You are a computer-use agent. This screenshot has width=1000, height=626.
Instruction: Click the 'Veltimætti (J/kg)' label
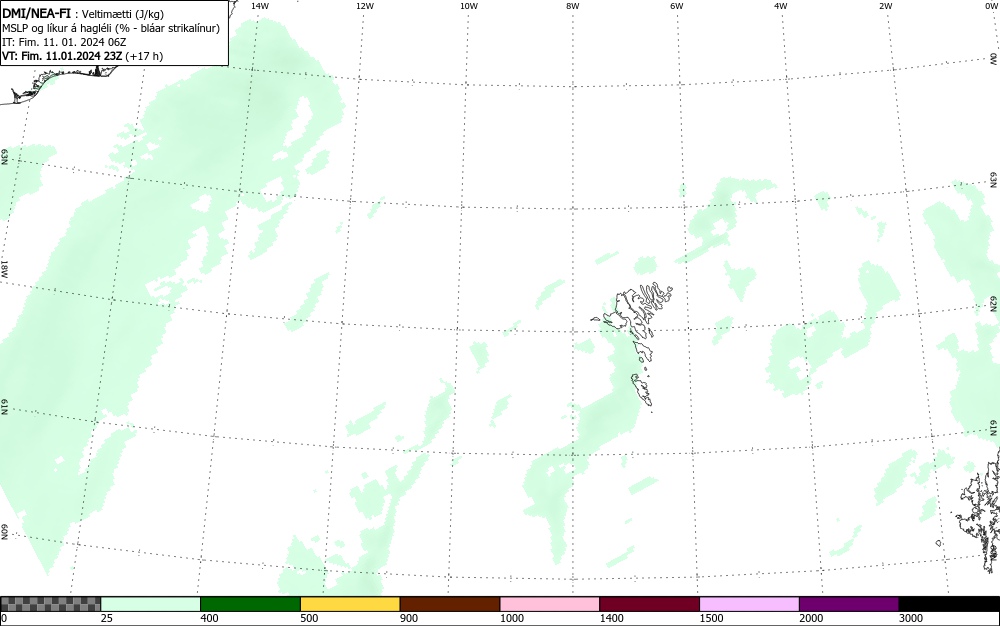[123, 14]
